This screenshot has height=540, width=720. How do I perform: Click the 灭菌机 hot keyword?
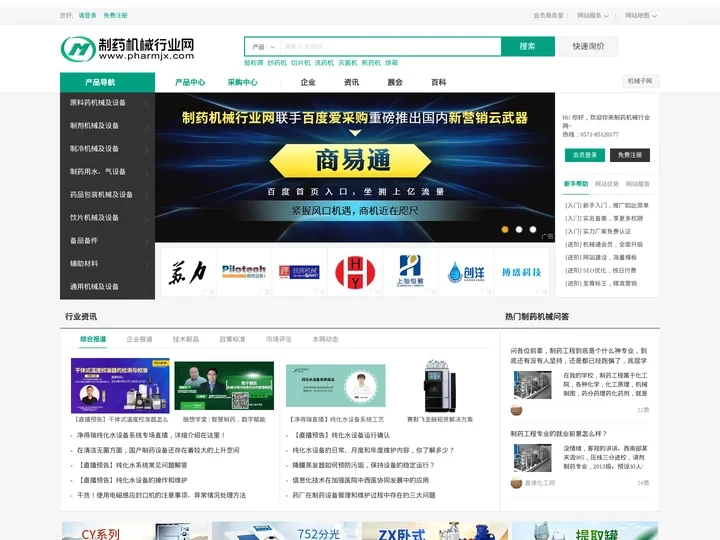tap(348, 63)
